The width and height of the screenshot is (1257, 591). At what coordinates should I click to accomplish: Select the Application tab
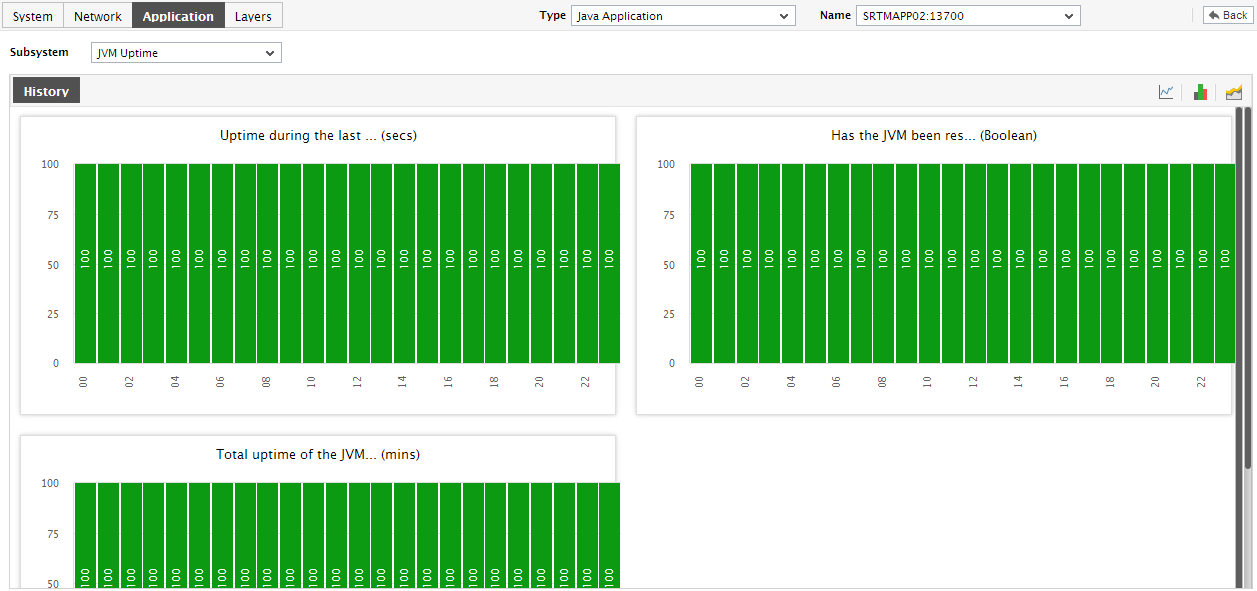coord(178,16)
